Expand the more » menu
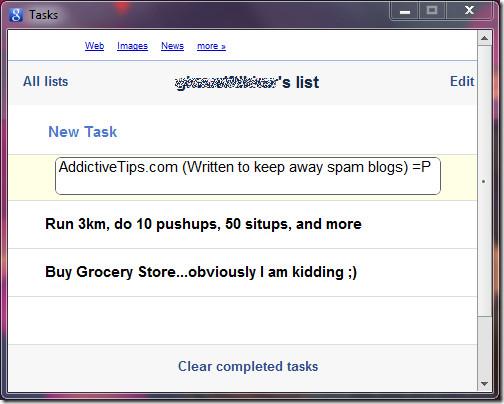504x404 pixels. tap(211, 46)
